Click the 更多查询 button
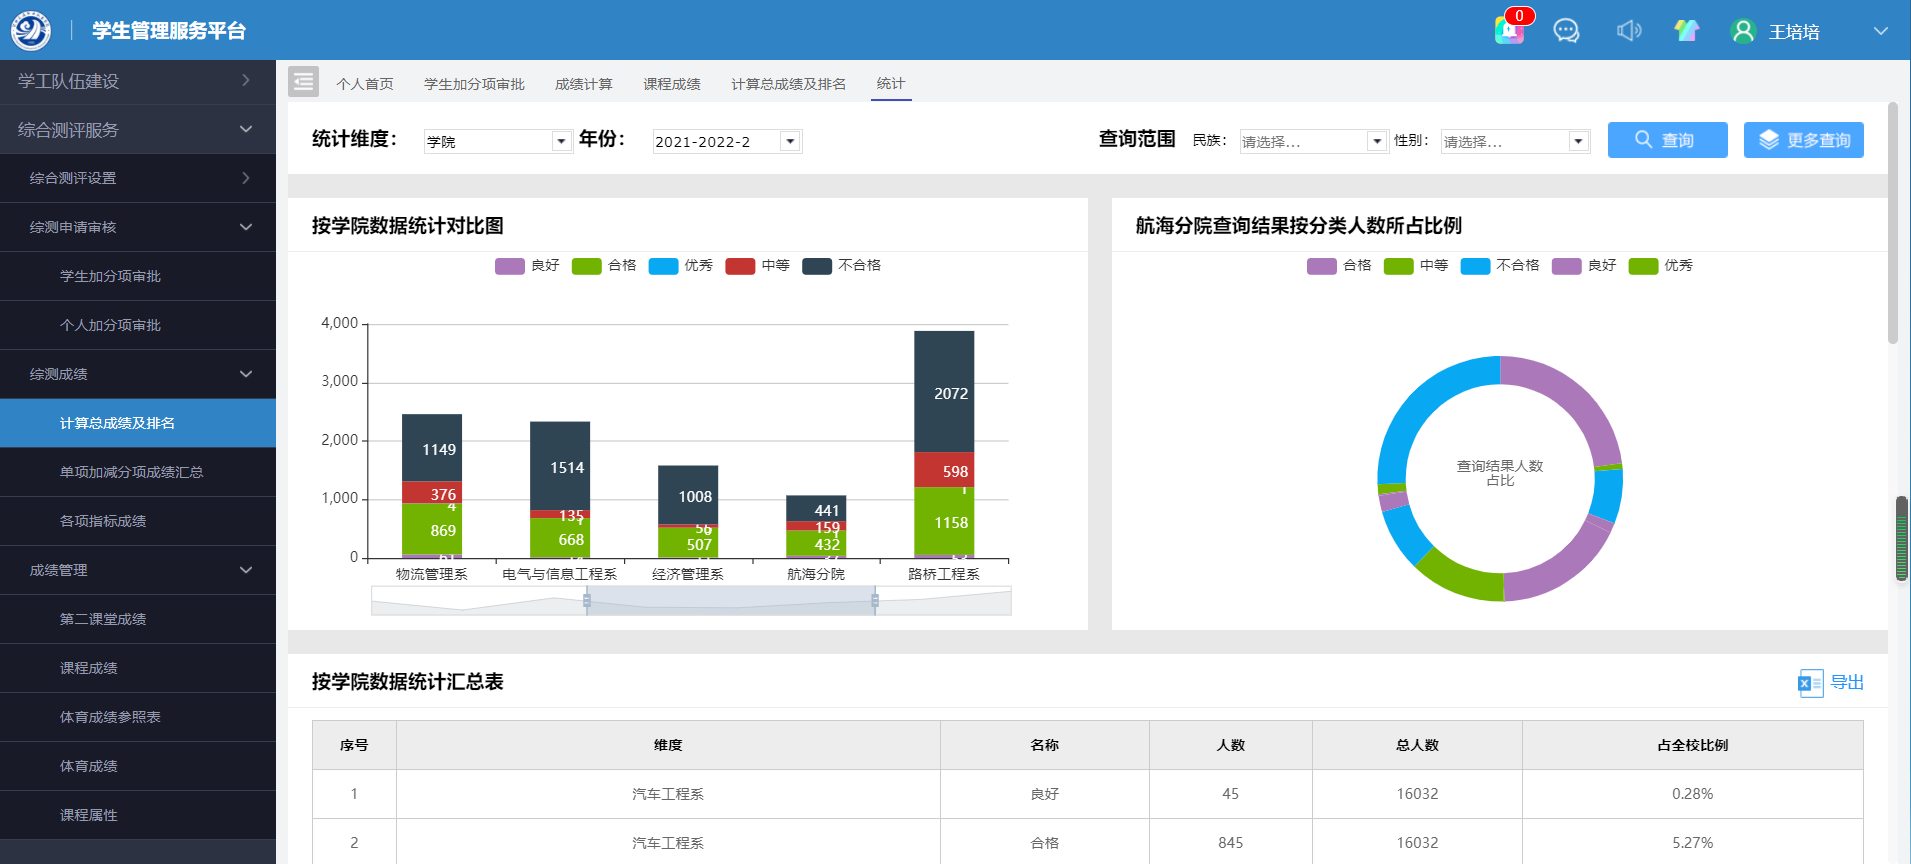 click(x=1803, y=140)
